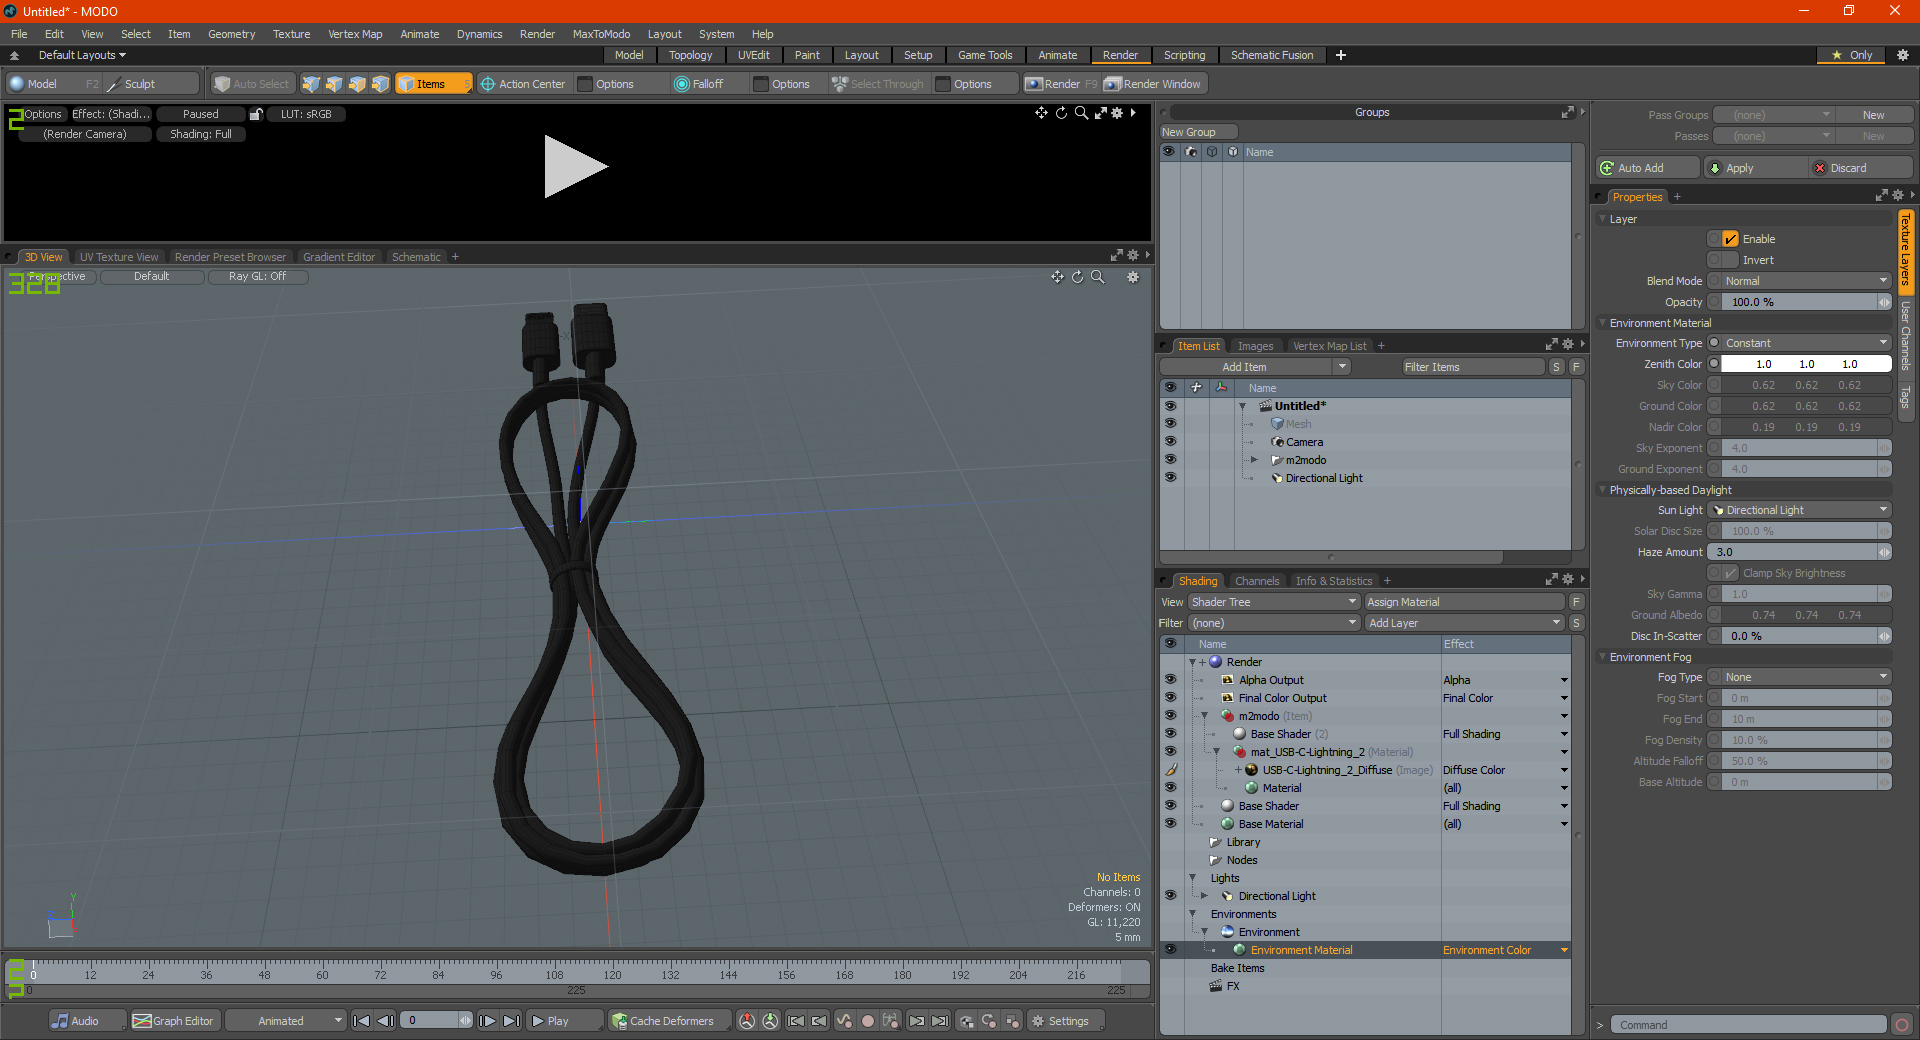The image size is (1920, 1040).
Task: Open the Fog Type dropdown
Action: click(x=1805, y=677)
